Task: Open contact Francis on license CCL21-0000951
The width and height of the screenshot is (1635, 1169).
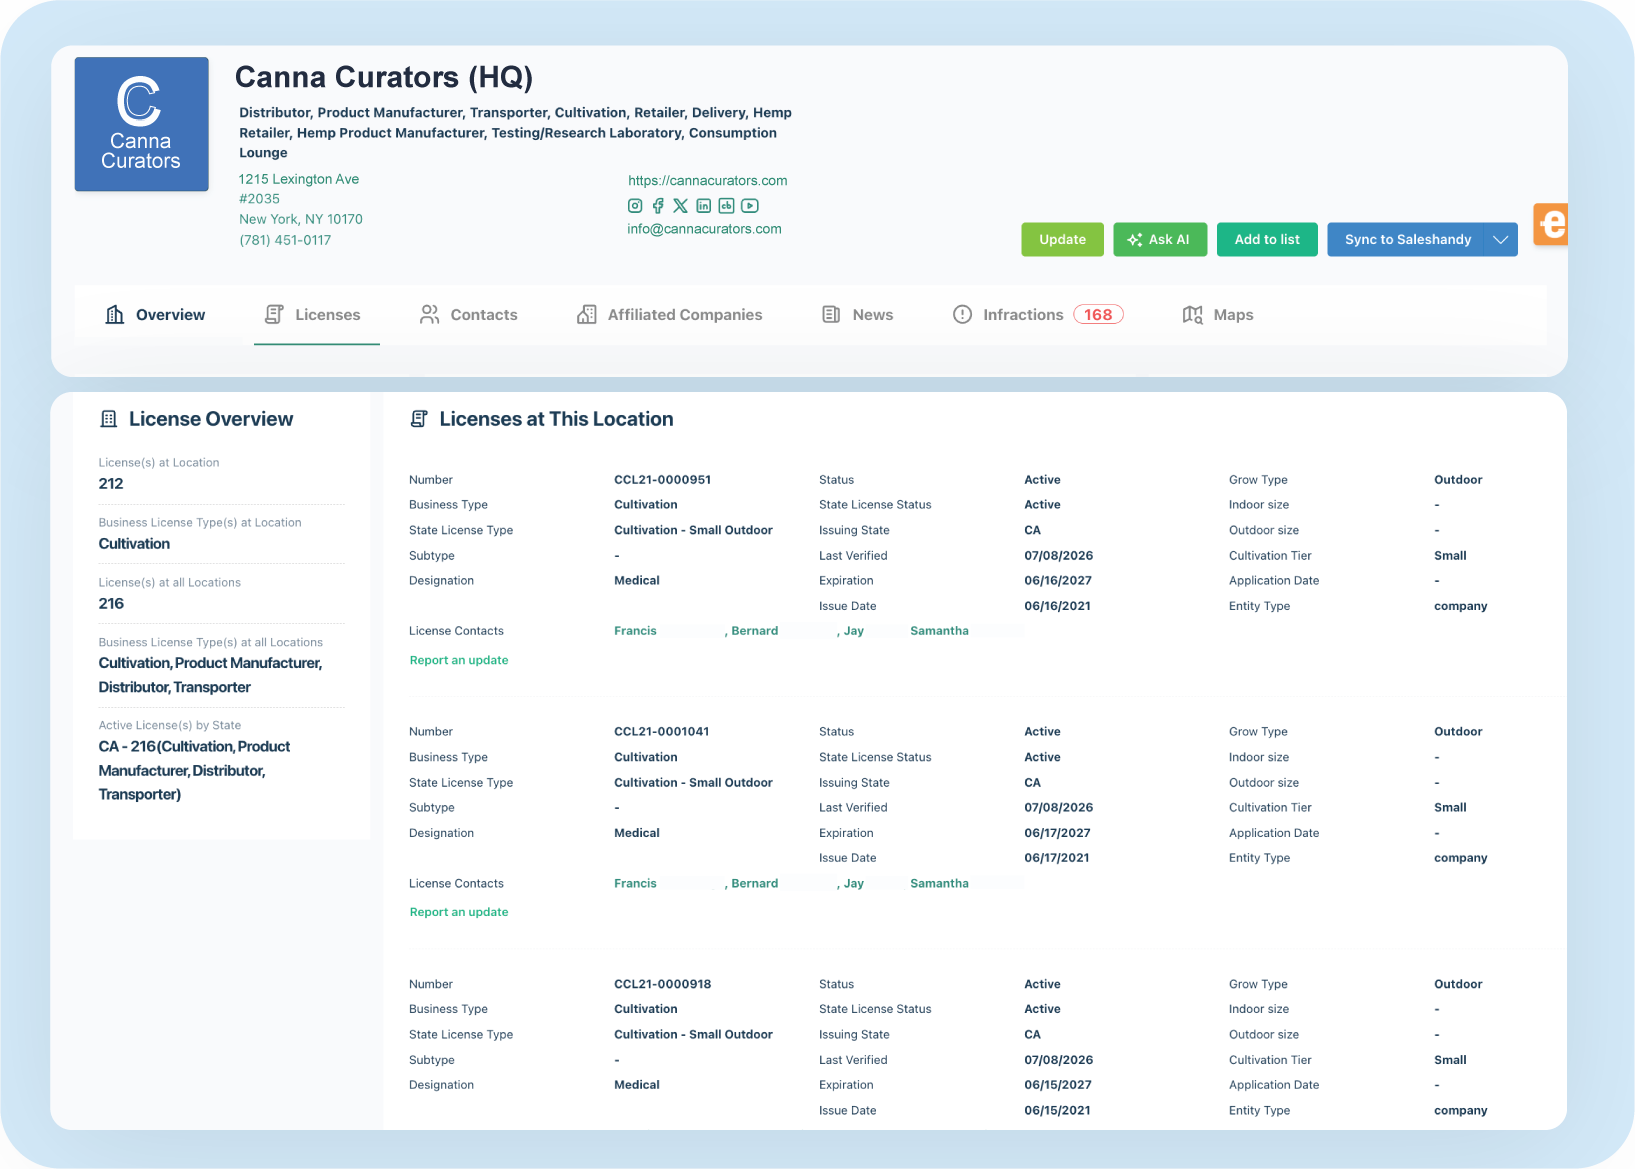Action: click(636, 631)
